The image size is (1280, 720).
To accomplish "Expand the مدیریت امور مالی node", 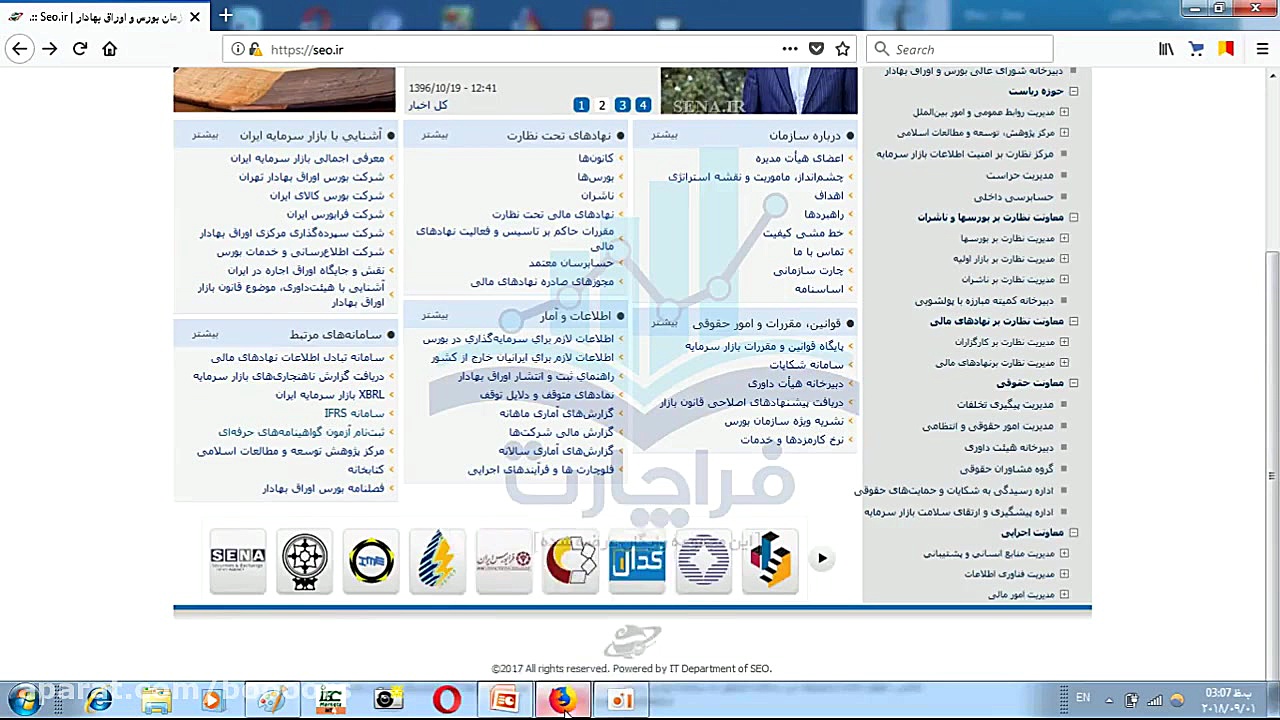I will tap(1064, 595).
